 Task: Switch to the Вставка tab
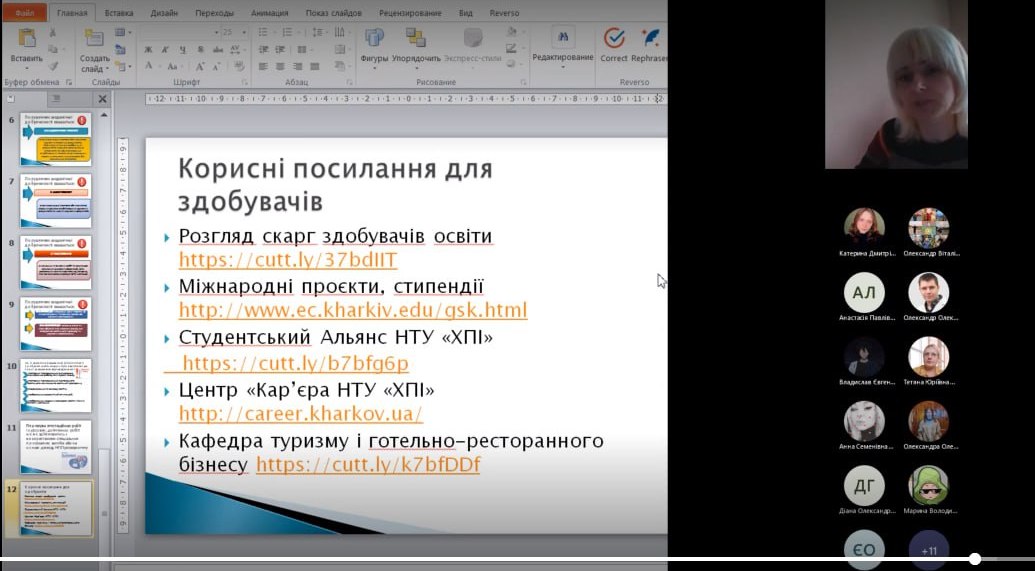119,13
